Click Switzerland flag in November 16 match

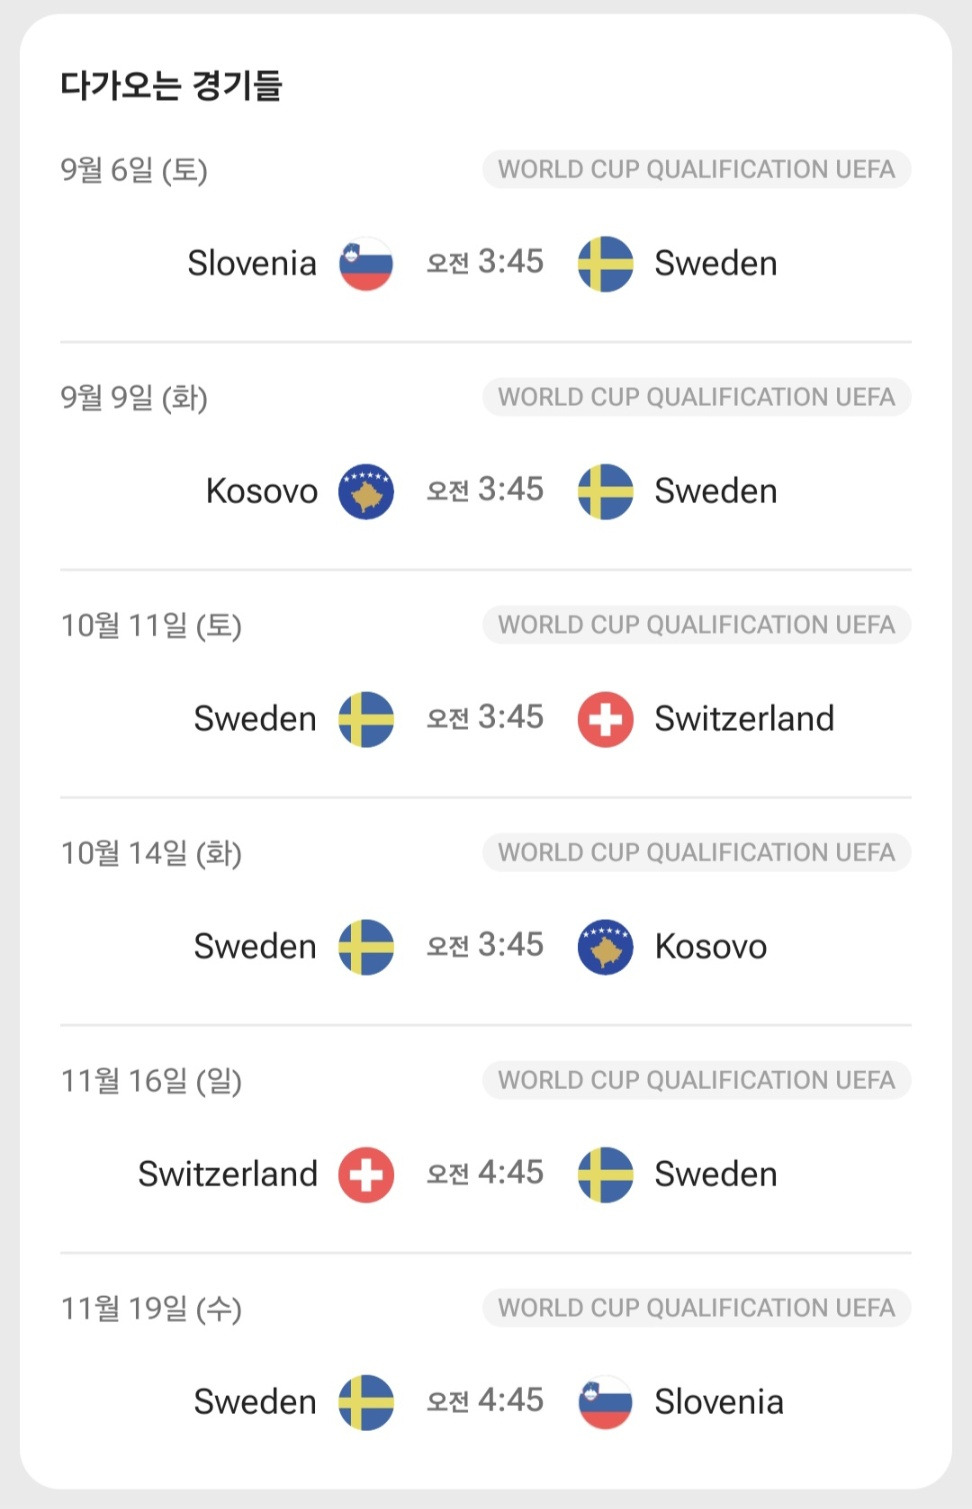[366, 1175]
